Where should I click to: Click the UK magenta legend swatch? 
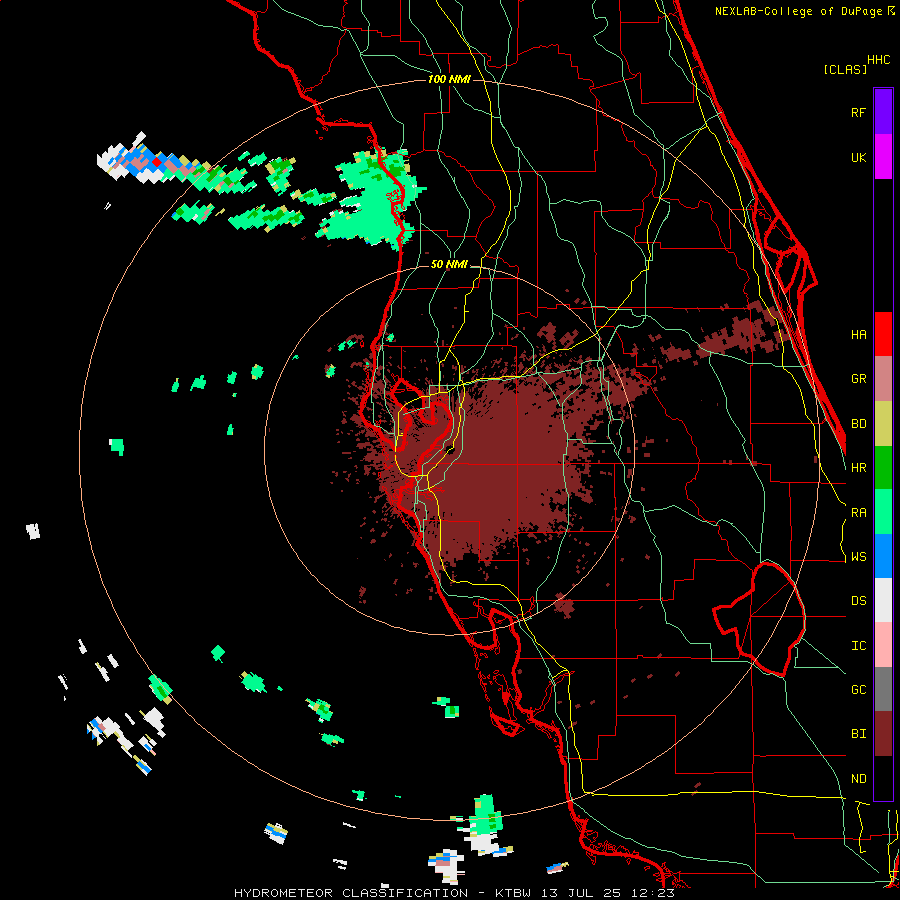point(883,157)
